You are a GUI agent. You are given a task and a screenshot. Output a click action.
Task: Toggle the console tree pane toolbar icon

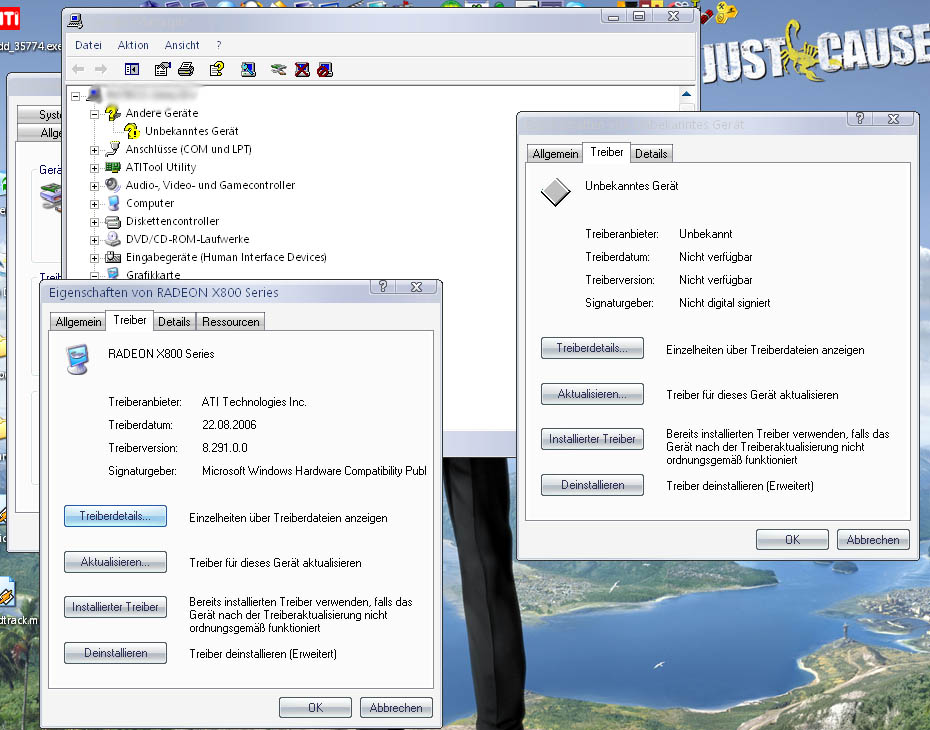pyautogui.click(x=132, y=69)
